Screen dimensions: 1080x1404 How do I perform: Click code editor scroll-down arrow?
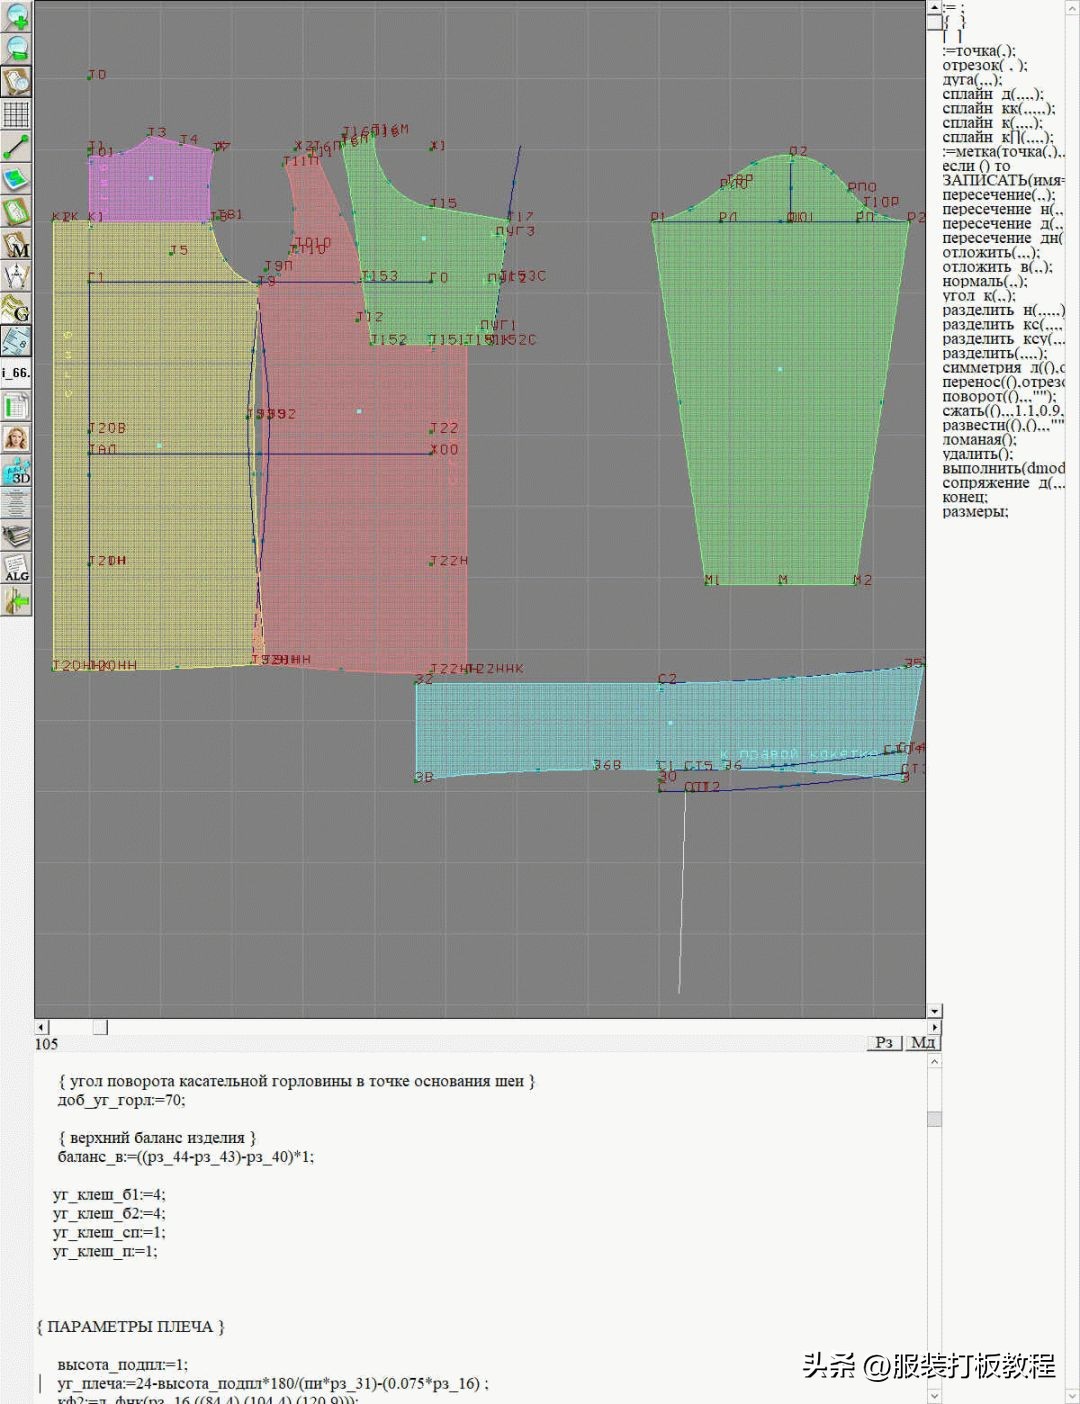pyautogui.click(x=934, y=1395)
